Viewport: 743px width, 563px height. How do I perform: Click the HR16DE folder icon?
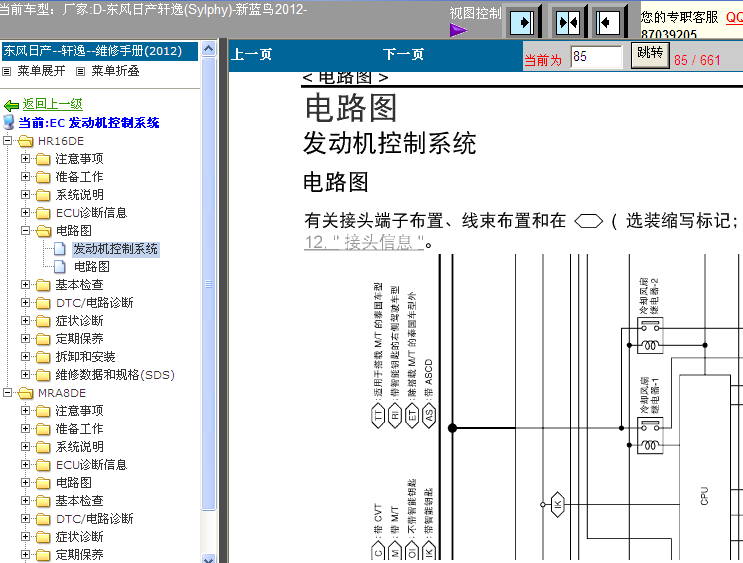26,141
